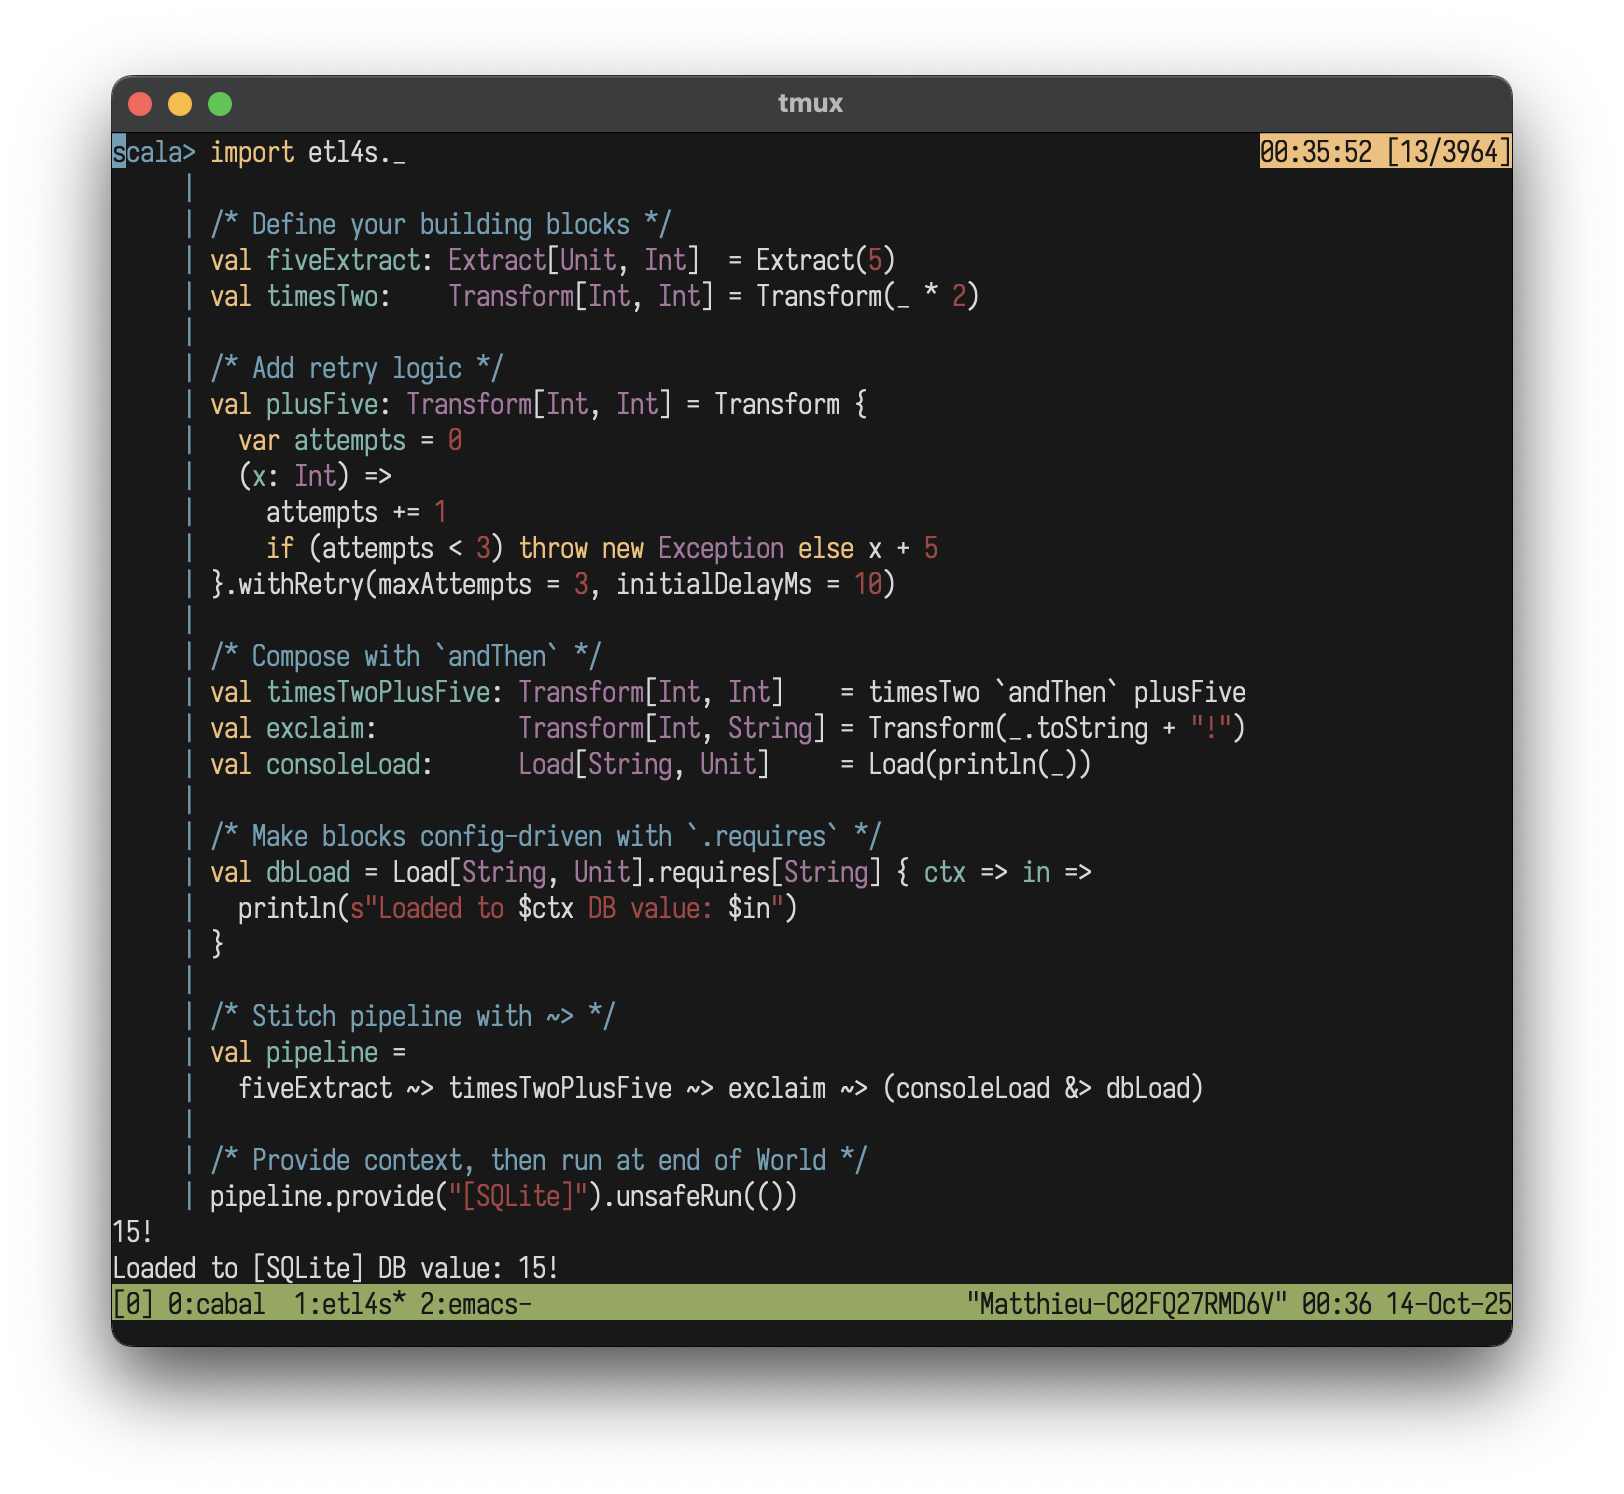Click '.unsafeRun(())' call
The width and height of the screenshot is (1624, 1494).
pyautogui.click(x=700, y=1196)
